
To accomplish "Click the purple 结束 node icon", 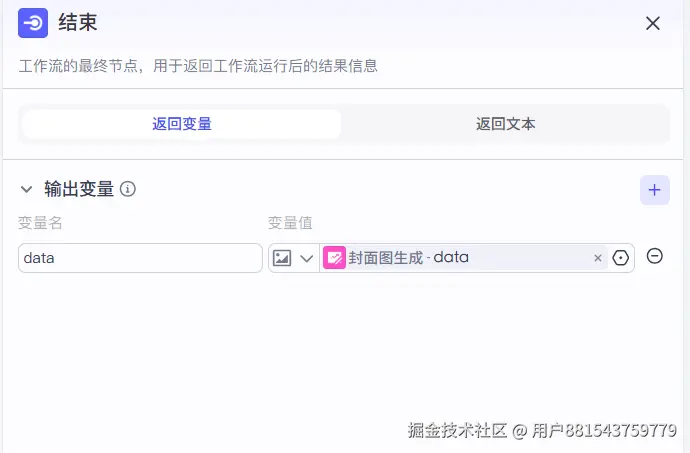I will pos(33,23).
